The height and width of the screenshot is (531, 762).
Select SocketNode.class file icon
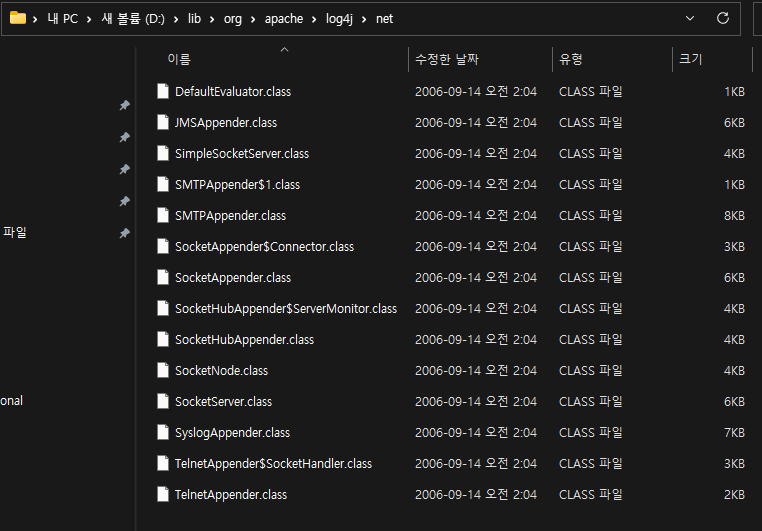(163, 370)
